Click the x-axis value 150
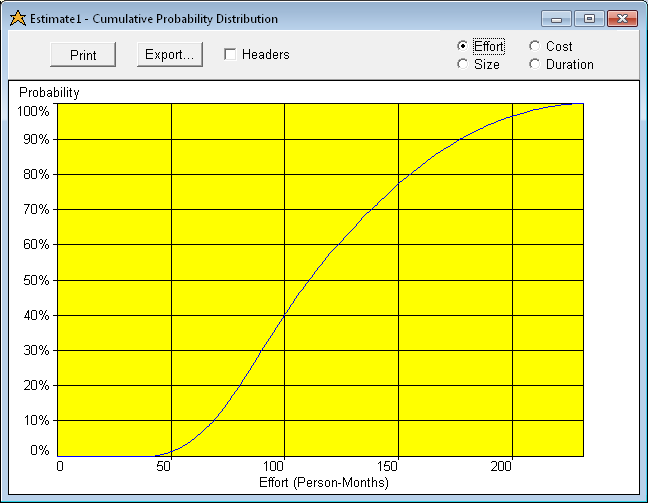This screenshot has width=648, height=503. (387, 466)
